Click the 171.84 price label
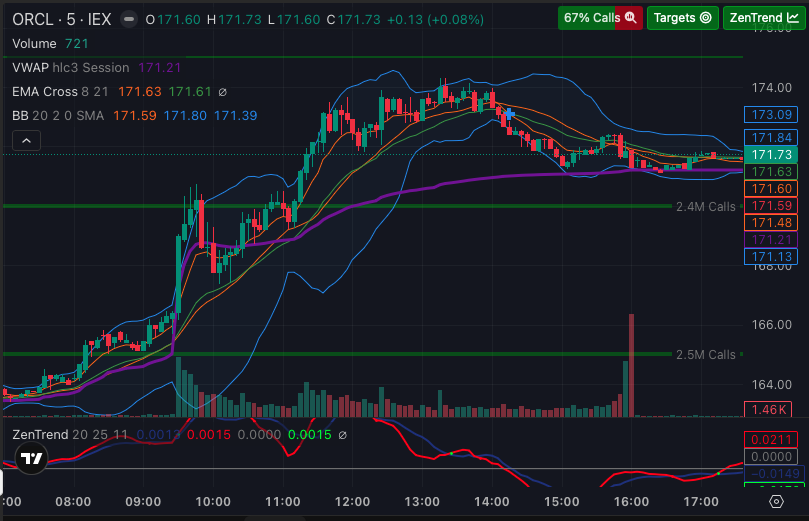Viewport: 809px width, 521px height. click(771, 138)
